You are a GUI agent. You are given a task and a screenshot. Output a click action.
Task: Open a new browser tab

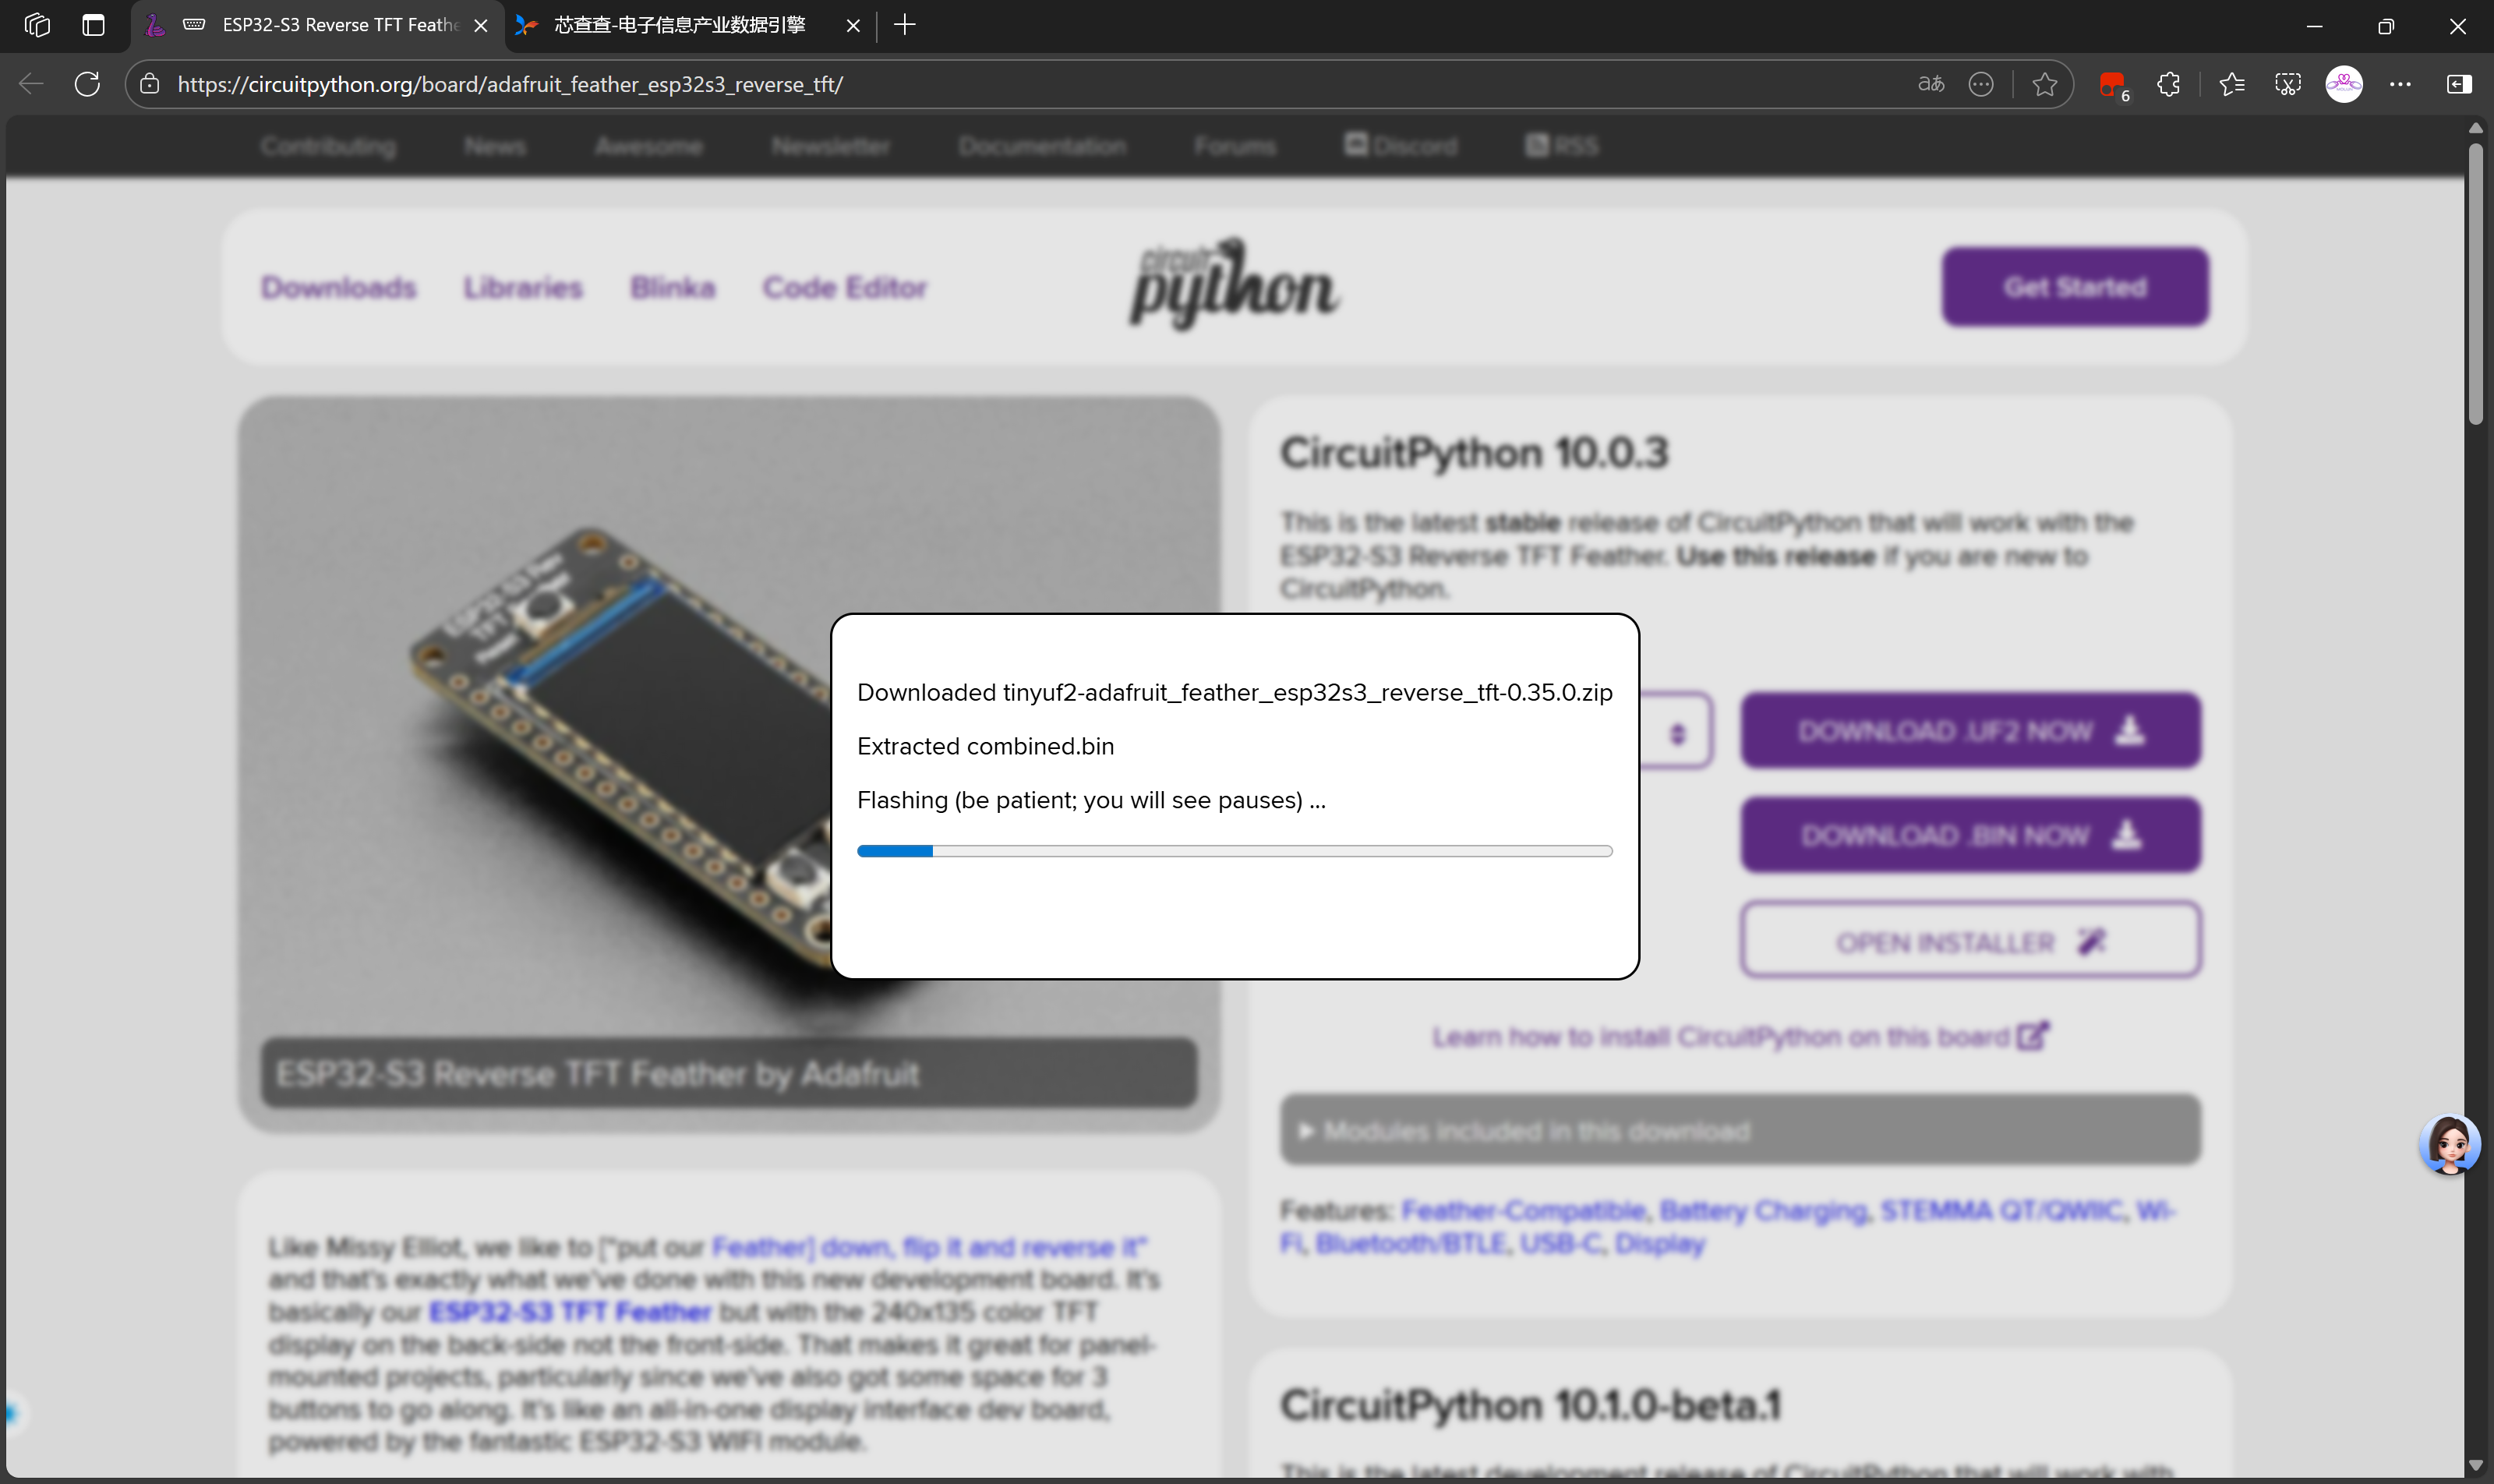point(905,25)
